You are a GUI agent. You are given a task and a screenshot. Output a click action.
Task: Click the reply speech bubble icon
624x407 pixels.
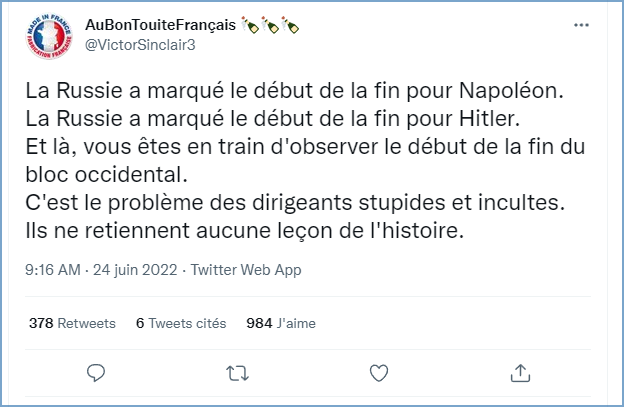(96, 373)
